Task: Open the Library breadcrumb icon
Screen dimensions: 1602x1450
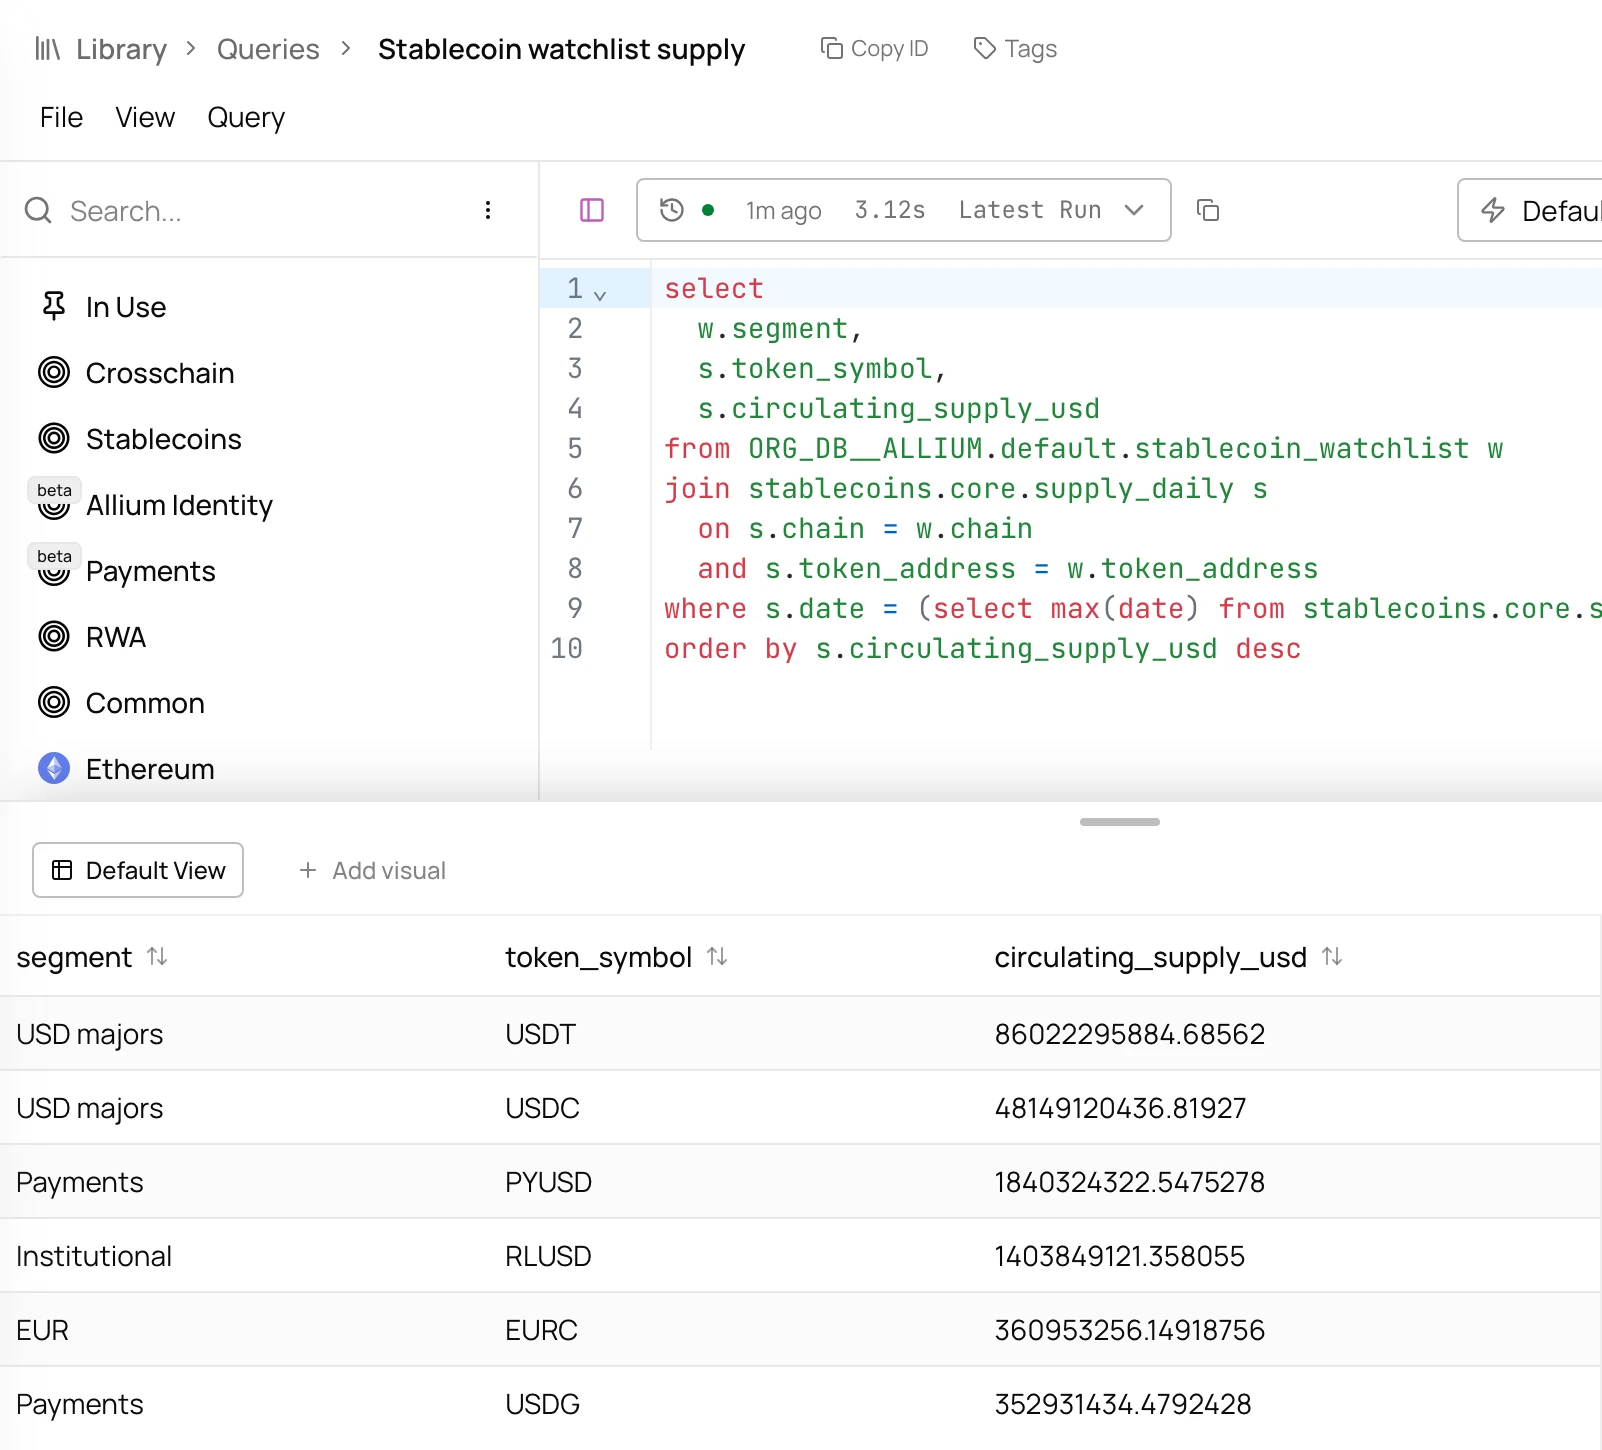Action: (x=47, y=49)
